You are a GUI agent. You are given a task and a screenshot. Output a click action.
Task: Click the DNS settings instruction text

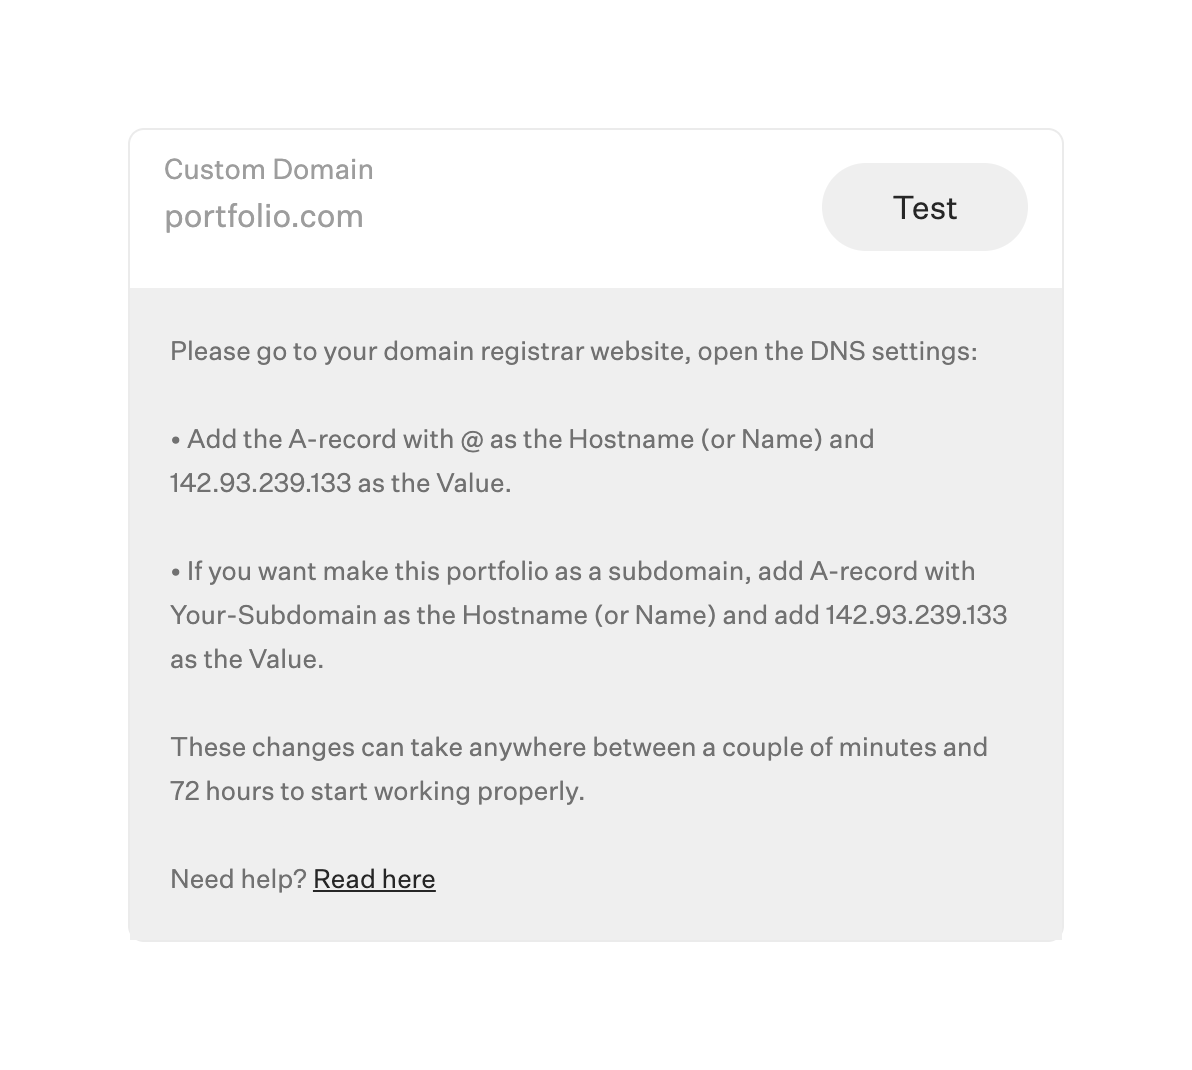pyautogui.click(x=575, y=351)
